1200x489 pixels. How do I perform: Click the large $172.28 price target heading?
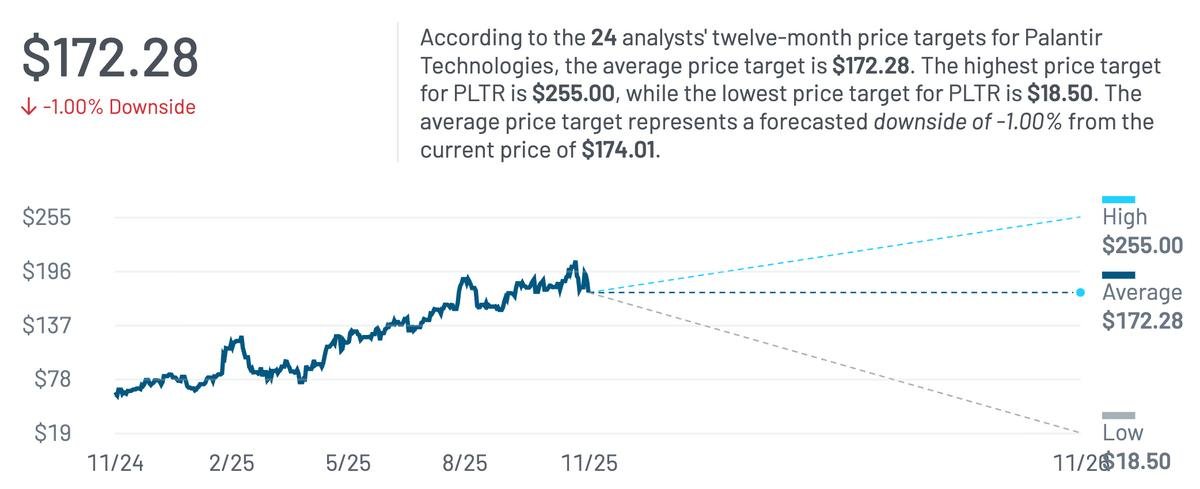pyautogui.click(x=110, y=57)
